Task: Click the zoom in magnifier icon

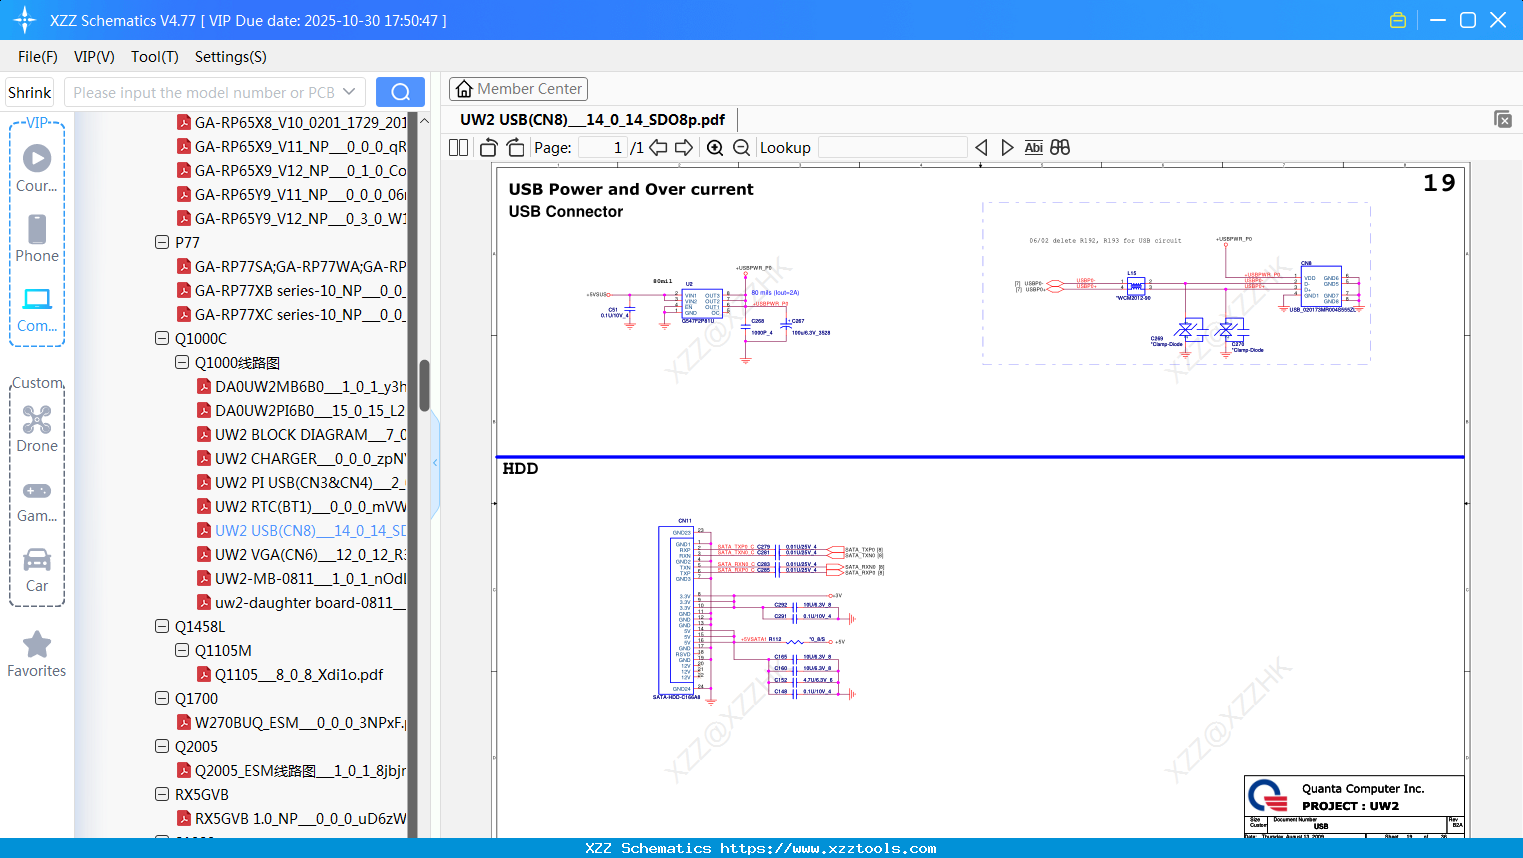Action: (715, 148)
